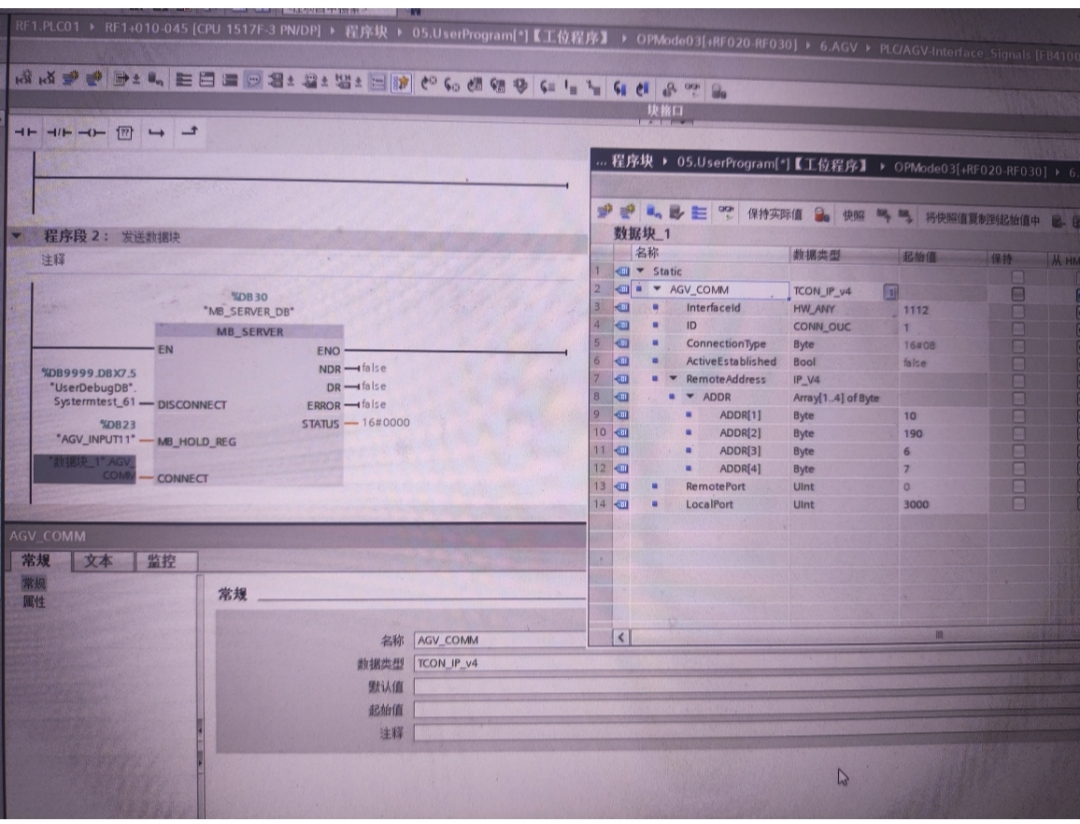Click first insert row icon in data block toolbar
The width and height of the screenshot is (1080, 824).
click(x=605, y=211)
